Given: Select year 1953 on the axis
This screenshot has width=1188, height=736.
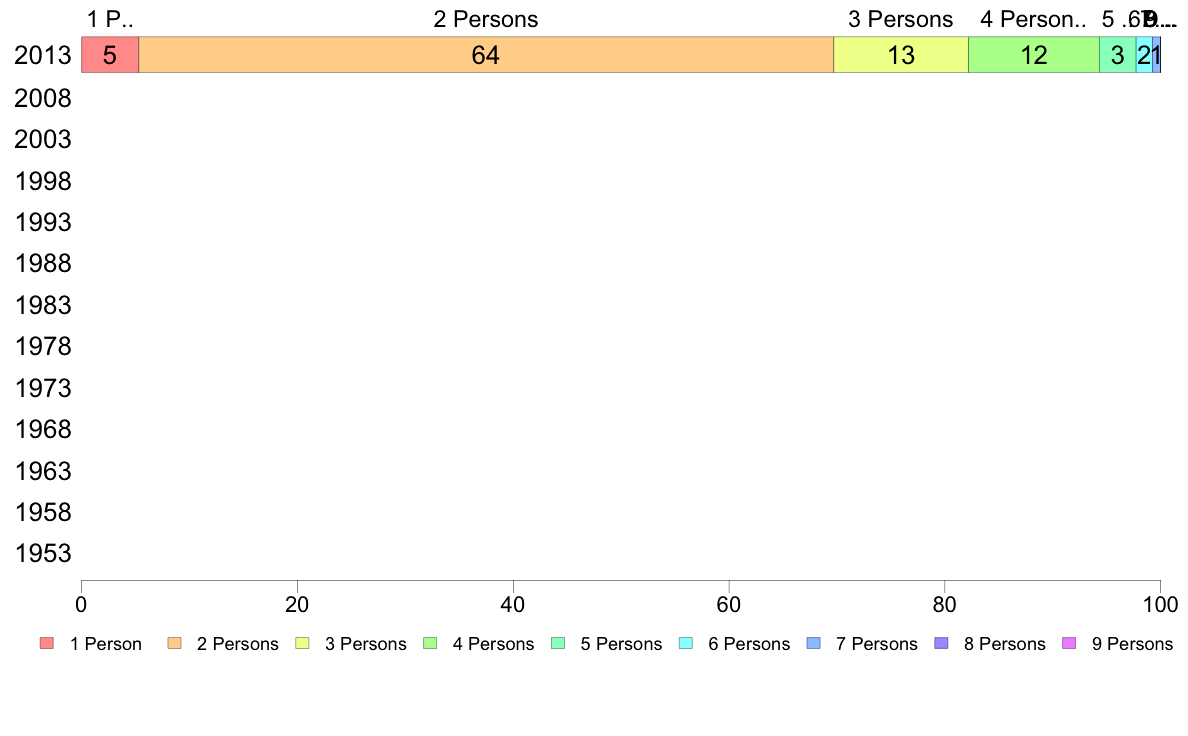Looking at the screenshot, I should tap(42, 553).
